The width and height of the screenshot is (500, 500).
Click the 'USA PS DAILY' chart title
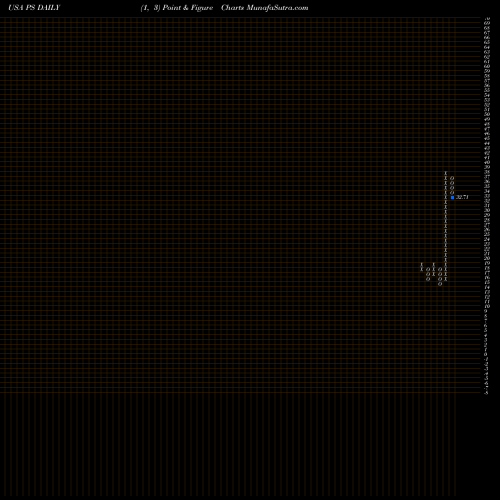click(34, 8)
